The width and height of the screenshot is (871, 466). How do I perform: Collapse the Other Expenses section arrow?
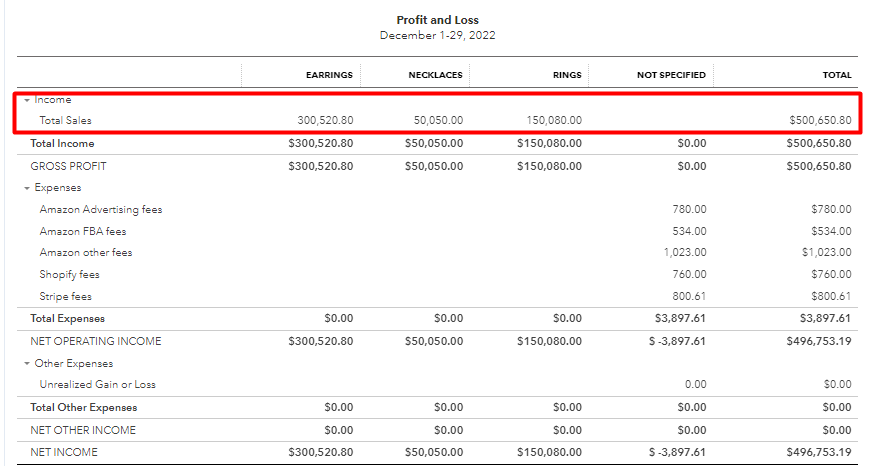27,364
